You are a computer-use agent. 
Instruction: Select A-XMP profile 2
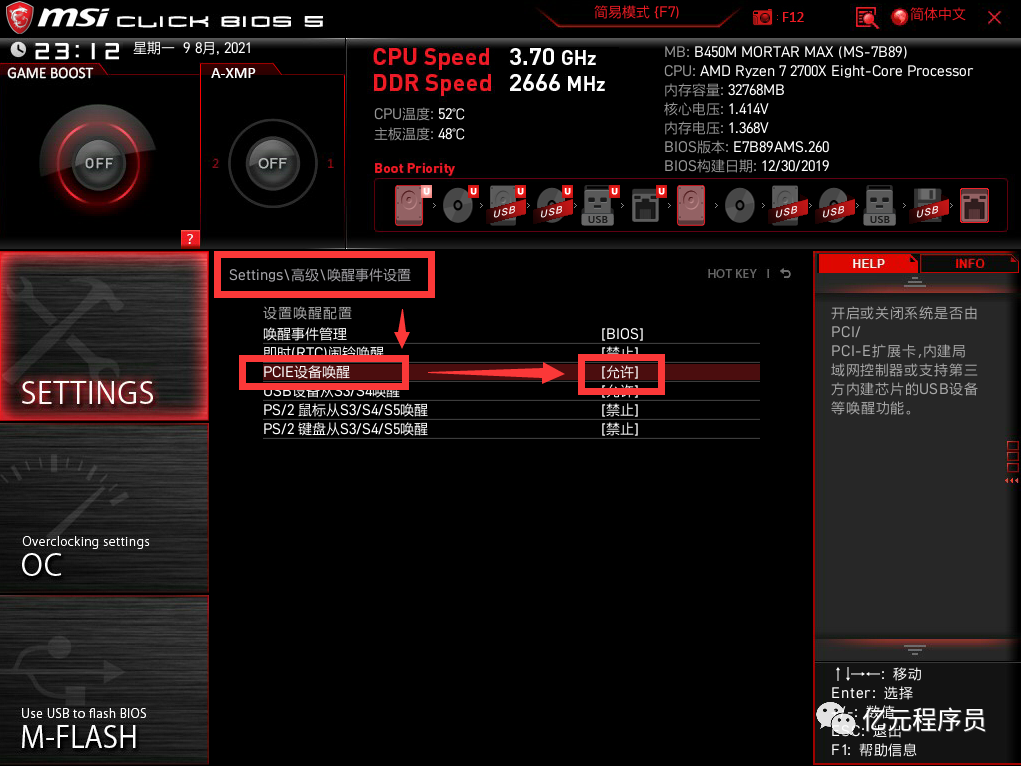[216, 163]
